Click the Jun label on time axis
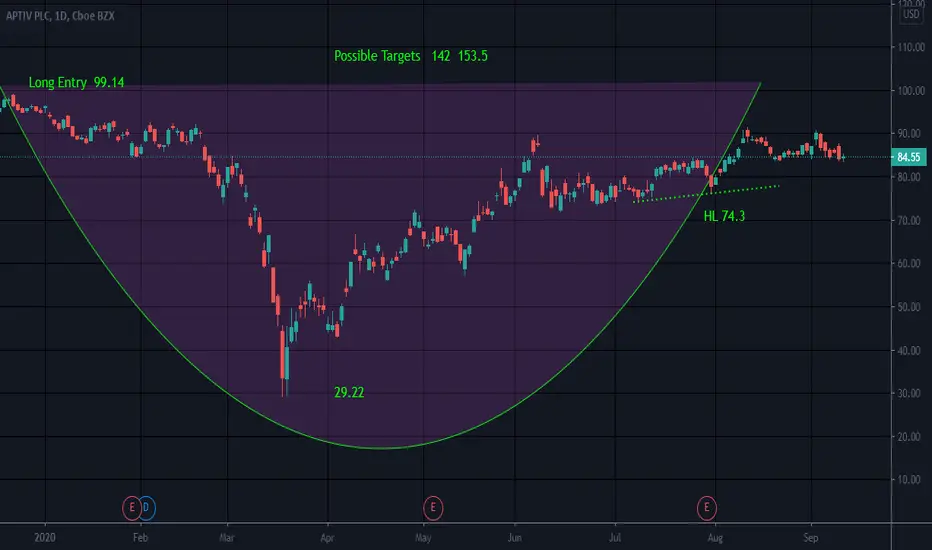932x550 pixels. tap(515, 538)
